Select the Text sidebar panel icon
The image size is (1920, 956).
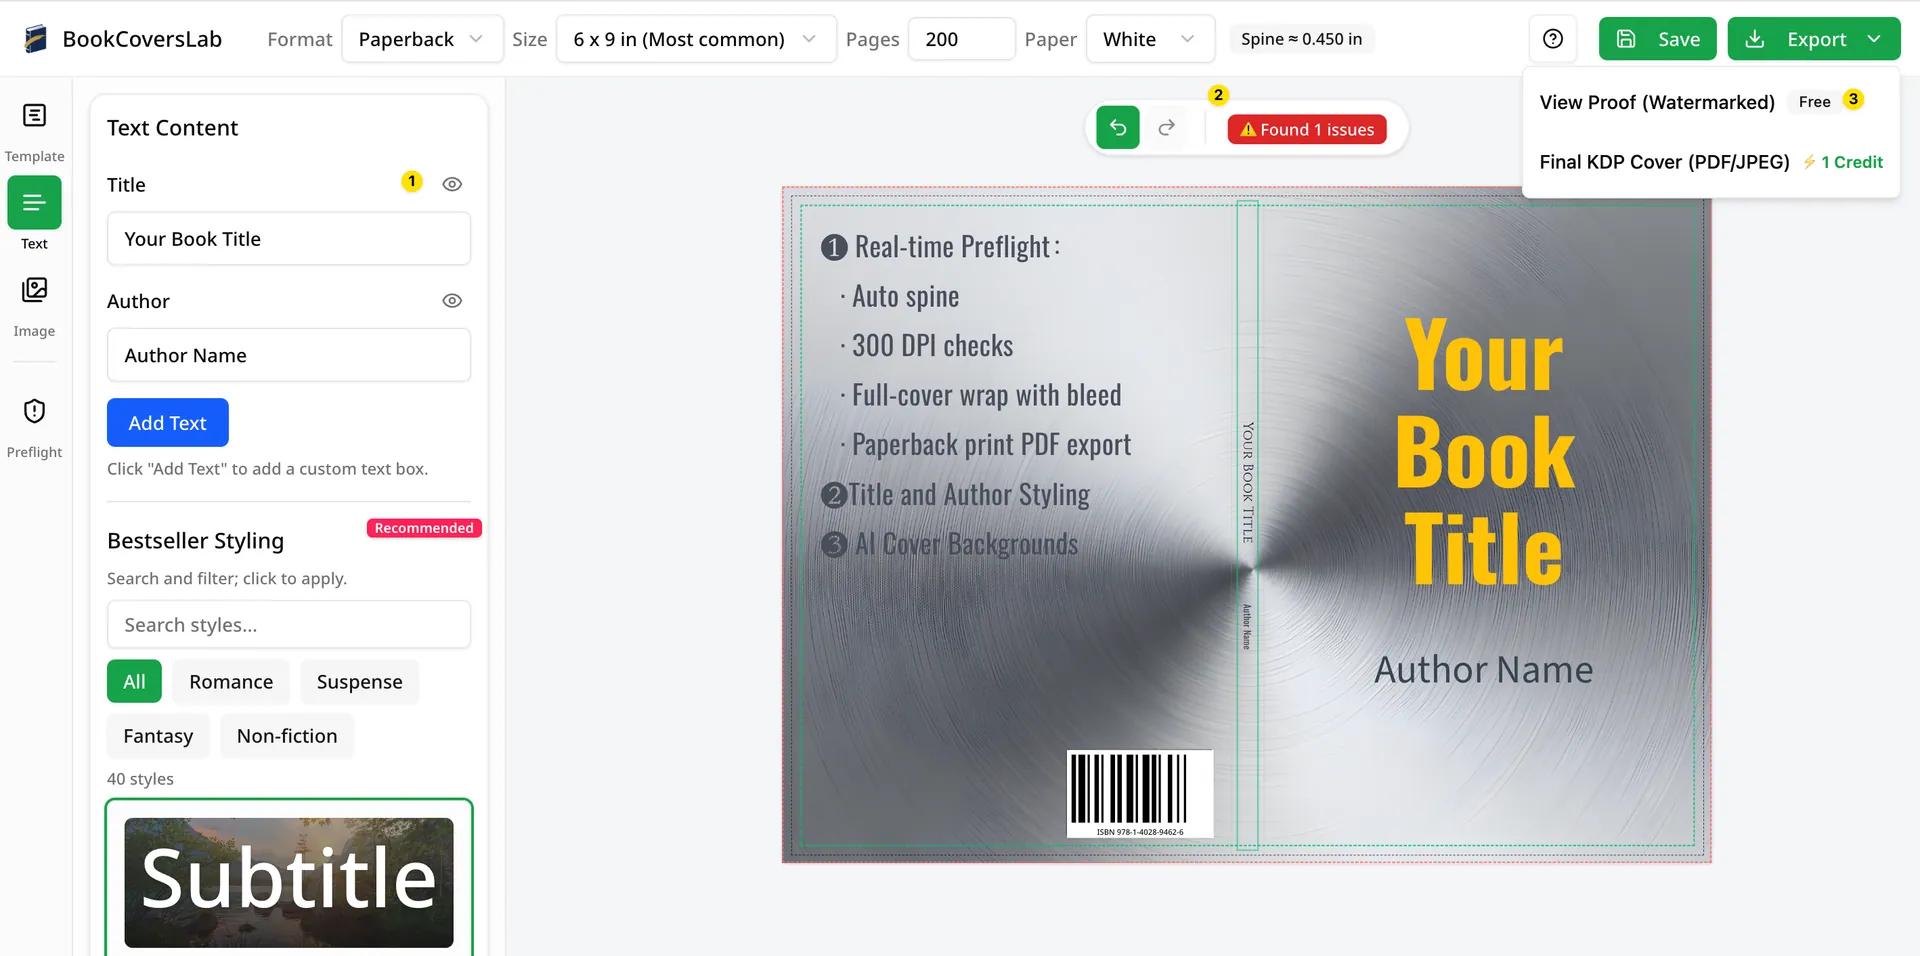[x=34, y=203]
